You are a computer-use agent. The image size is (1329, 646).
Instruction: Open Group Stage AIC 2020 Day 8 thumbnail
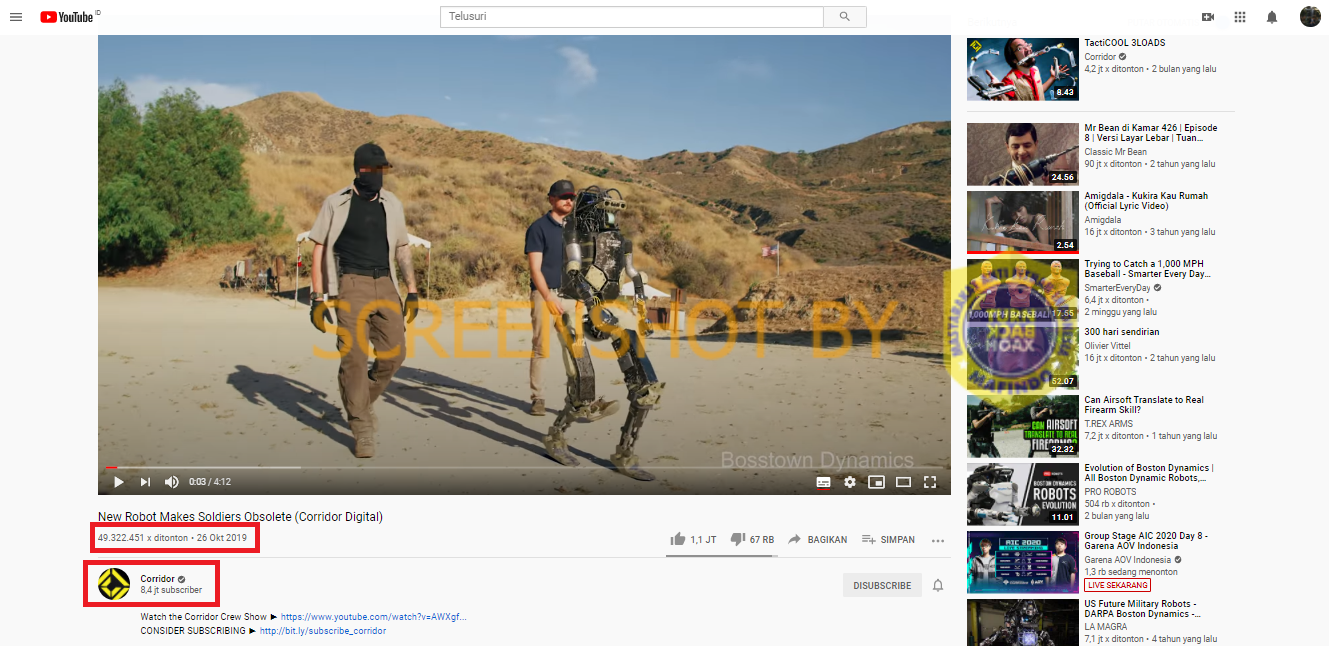coord(1021,562)
